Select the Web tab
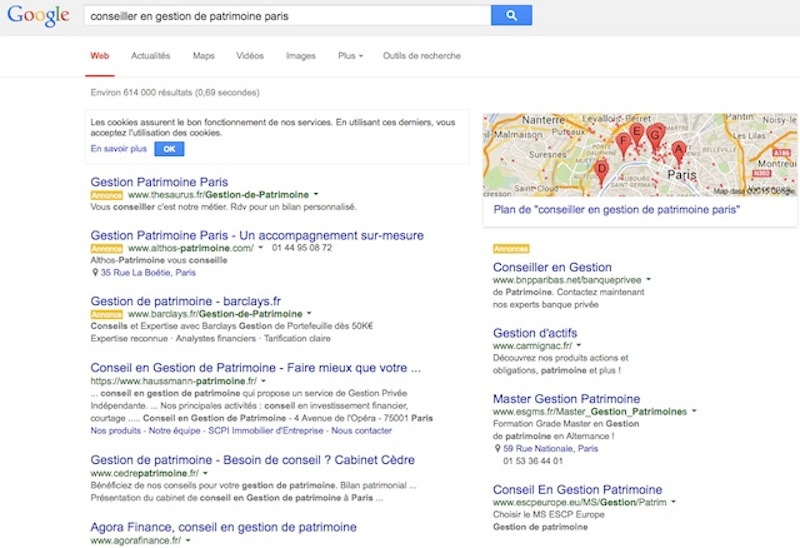 [99, 56]
